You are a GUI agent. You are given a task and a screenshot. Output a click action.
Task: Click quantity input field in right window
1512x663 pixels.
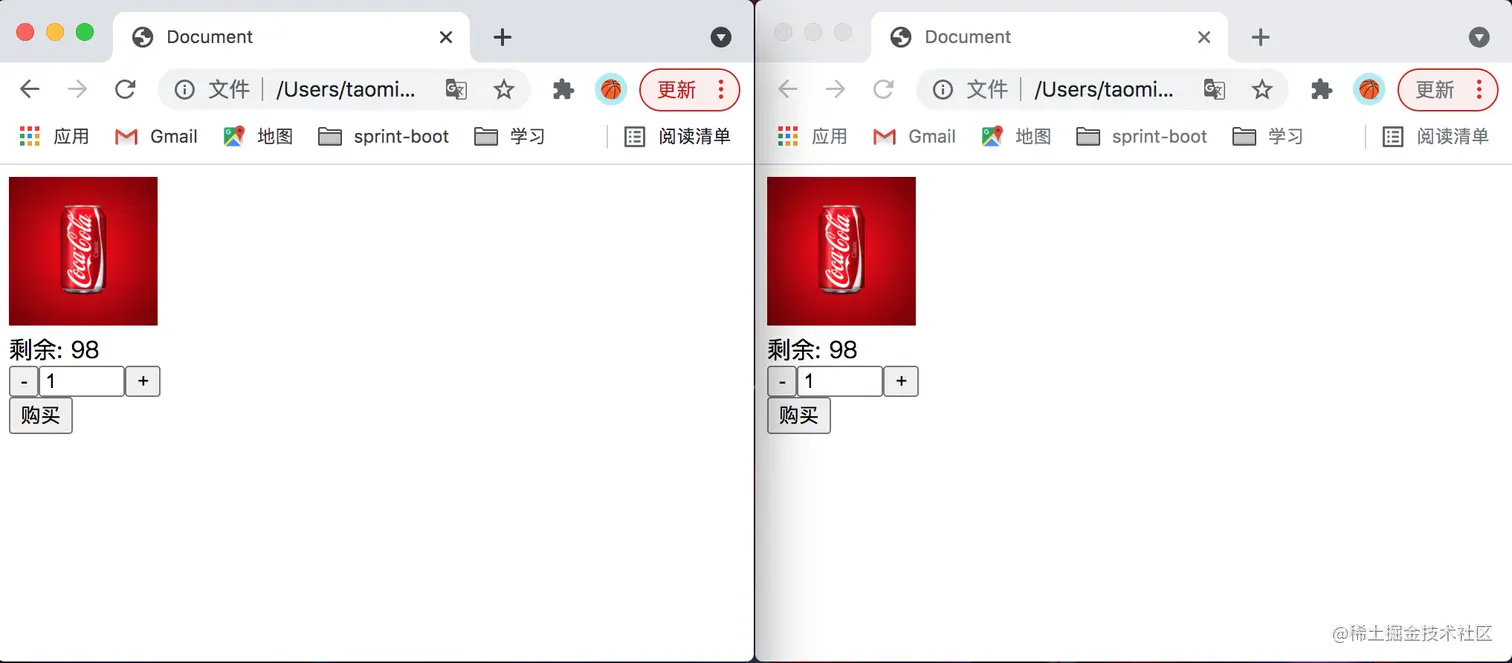[x=840, y=381]
